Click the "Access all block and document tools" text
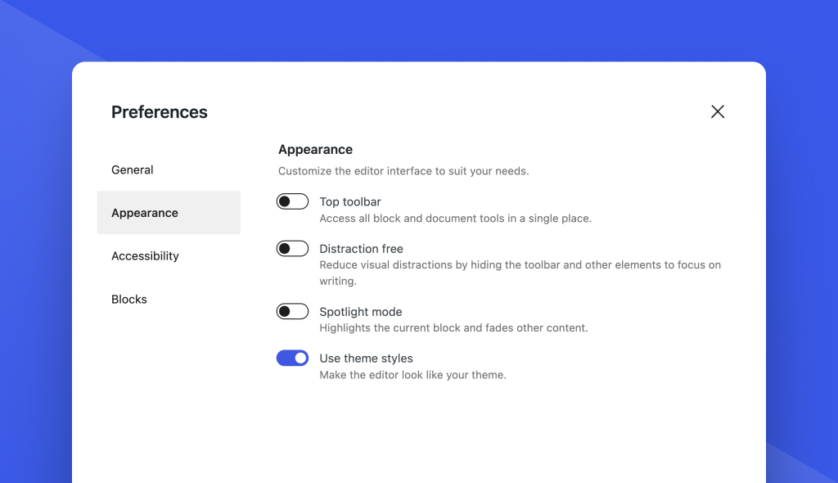Screen dimensions: 838x483 [455, 219]
